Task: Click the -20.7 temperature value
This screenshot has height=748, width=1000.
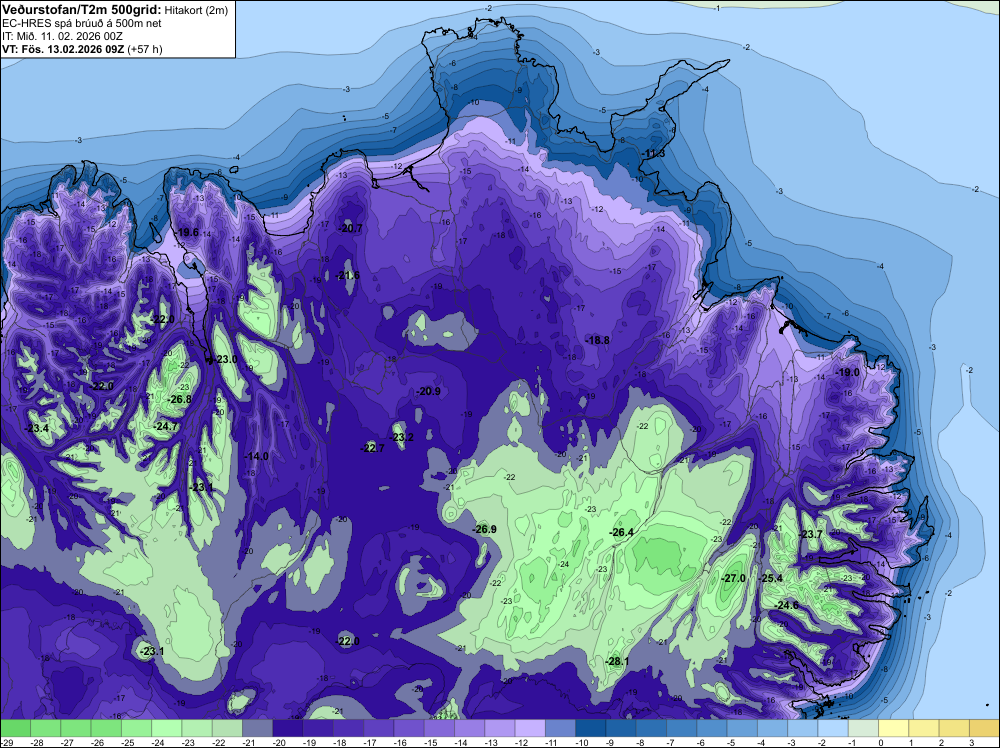Action: click(x=350, y=228)
